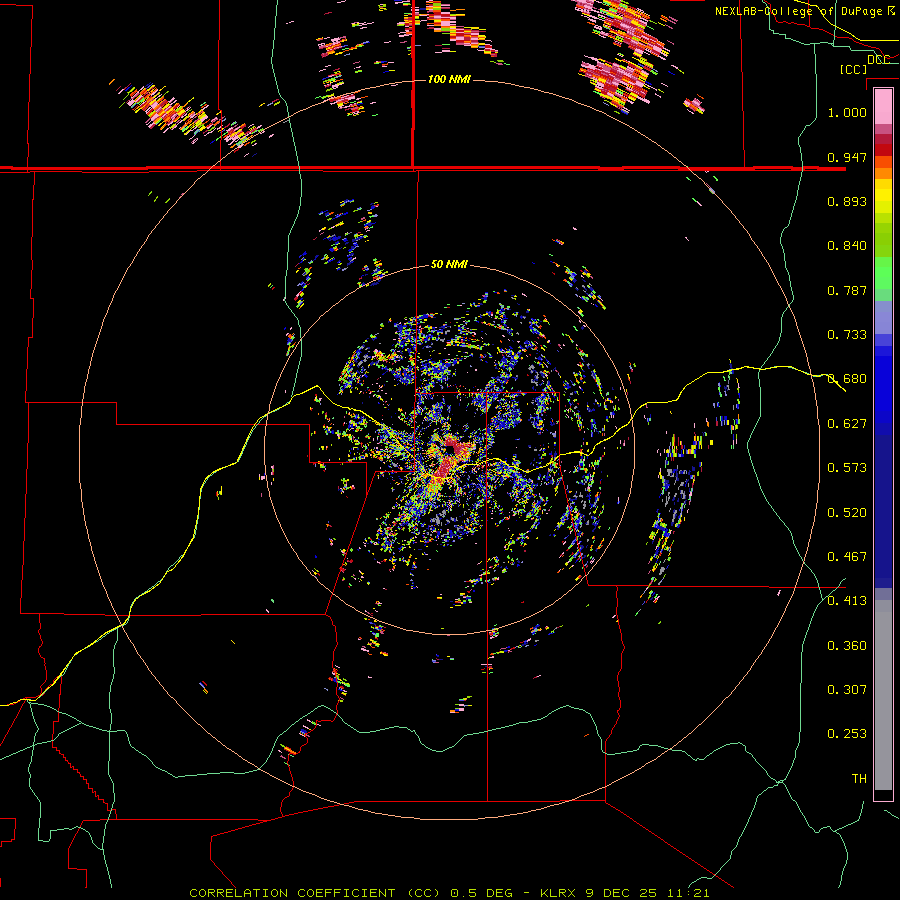Select the 1.000 value on color scale

point(847,112)
